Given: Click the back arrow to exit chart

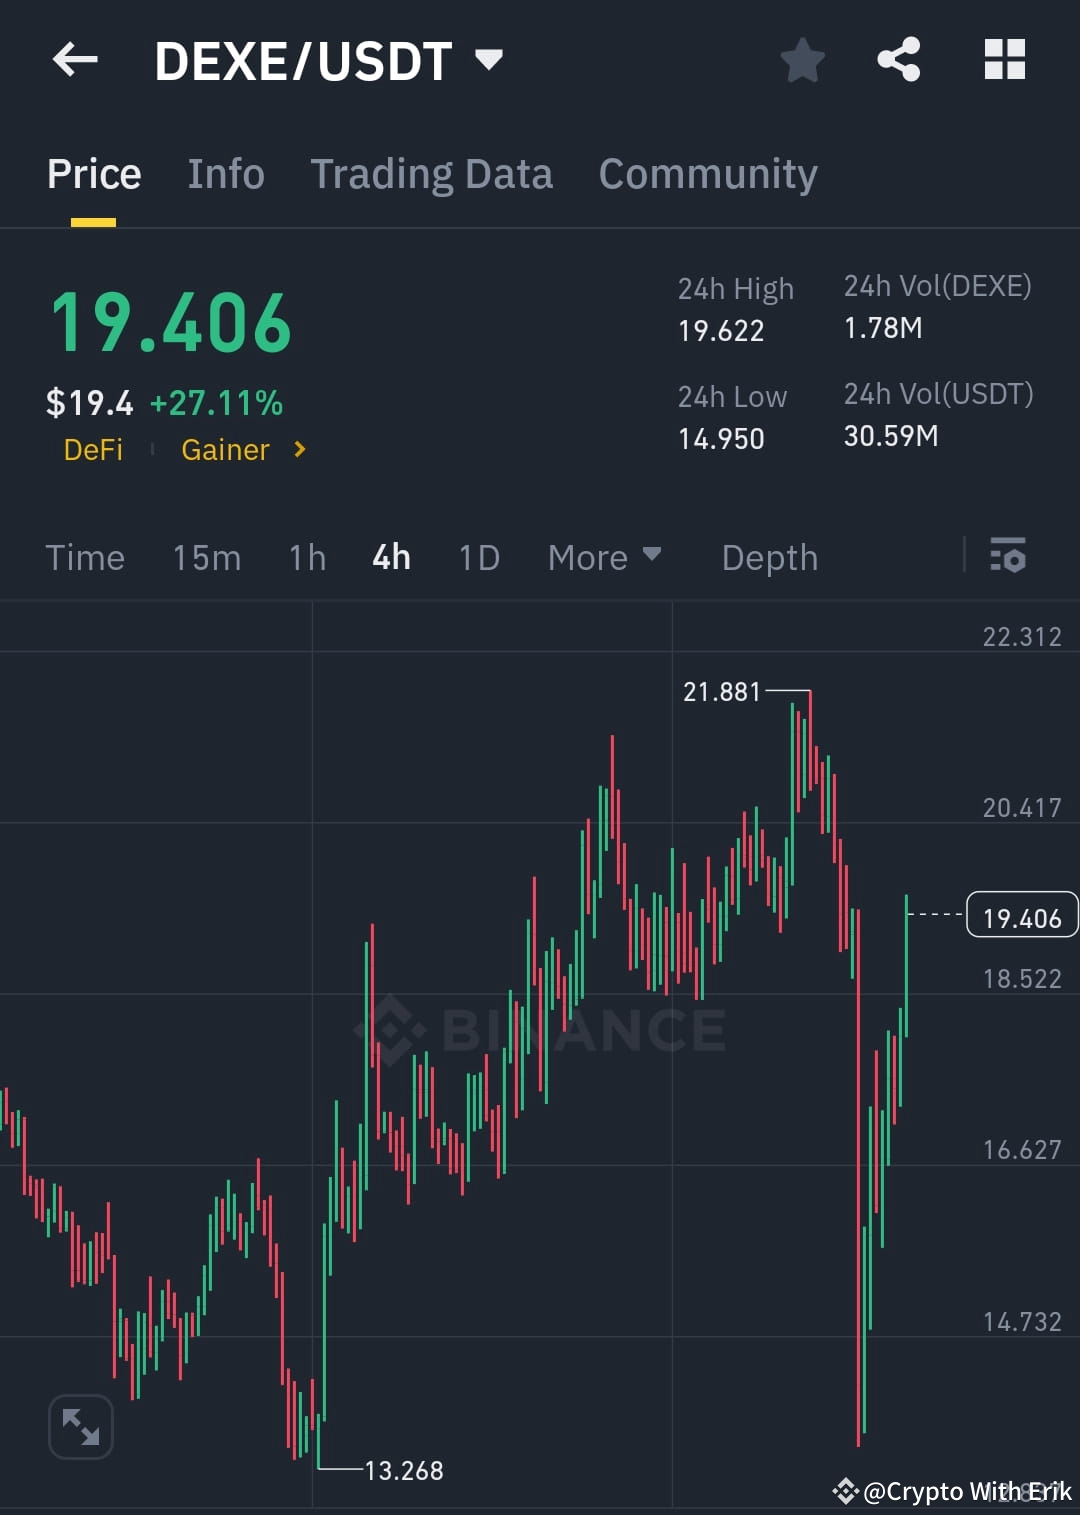Looking at the screenshot, I should pyautogui.click(x=74, y=60).
